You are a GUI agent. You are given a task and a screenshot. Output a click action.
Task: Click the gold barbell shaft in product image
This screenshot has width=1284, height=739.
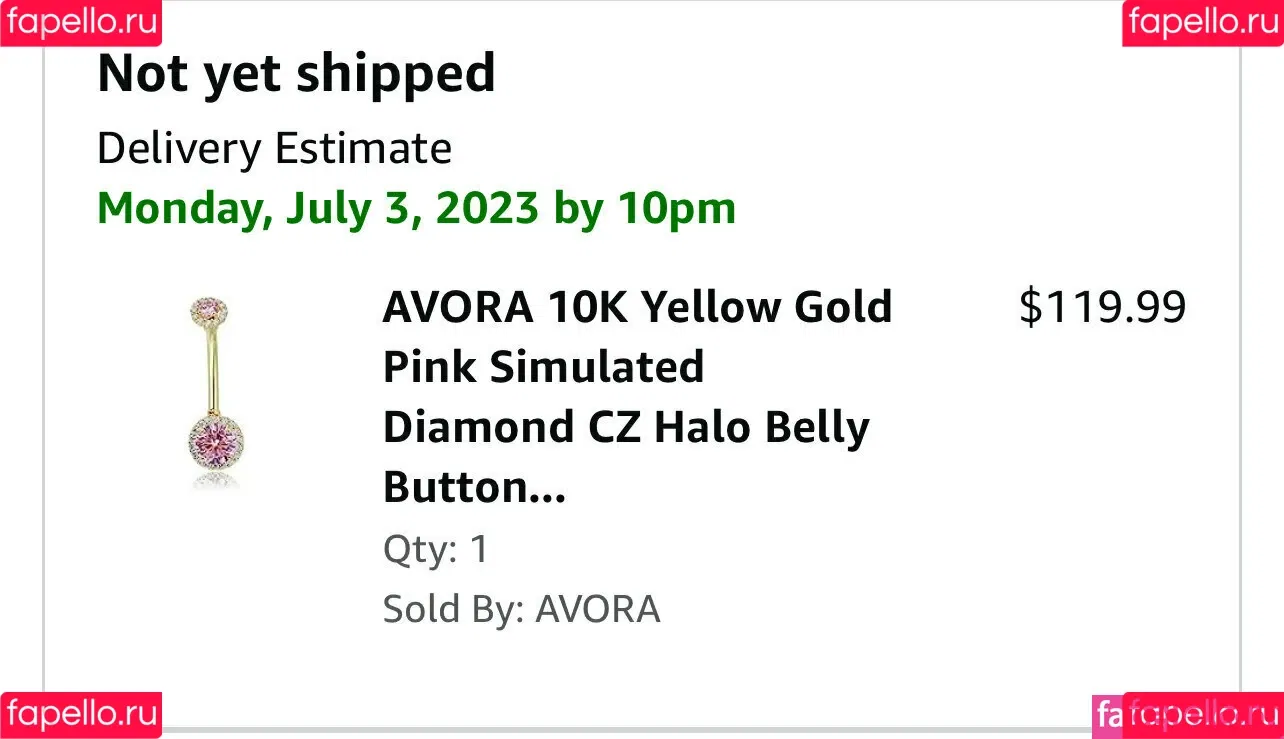(x=212, y=370)
